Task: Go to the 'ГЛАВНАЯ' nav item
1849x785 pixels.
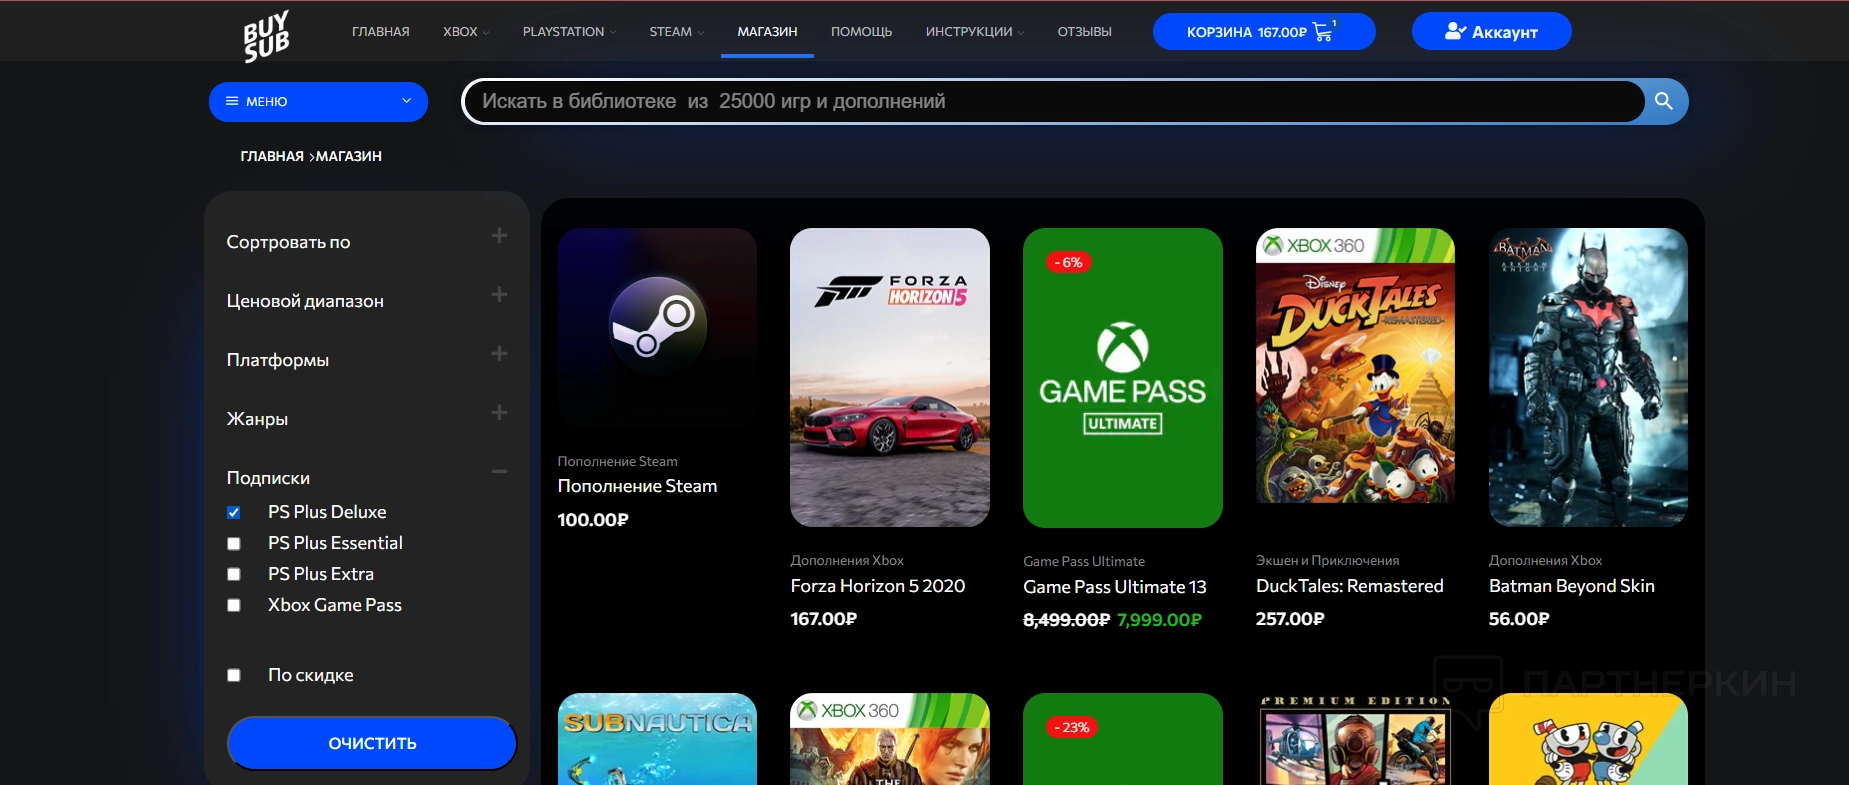Action: 380,32
